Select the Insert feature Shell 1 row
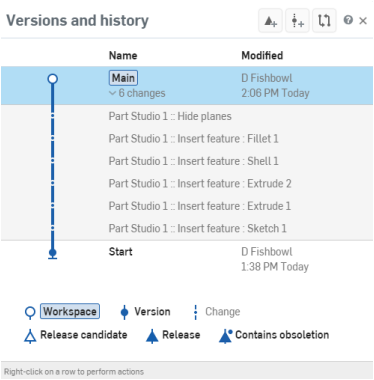374x380 pixels. 187,161
